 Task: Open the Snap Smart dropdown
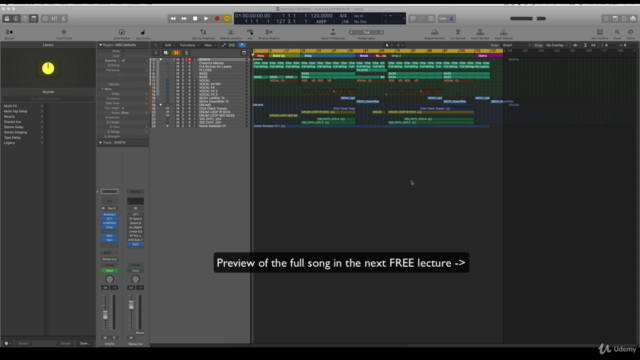click(516, 45)
